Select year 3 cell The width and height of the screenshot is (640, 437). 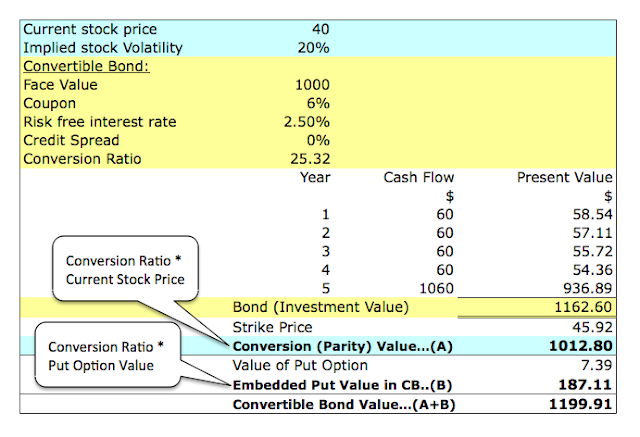tap(325, 251)
